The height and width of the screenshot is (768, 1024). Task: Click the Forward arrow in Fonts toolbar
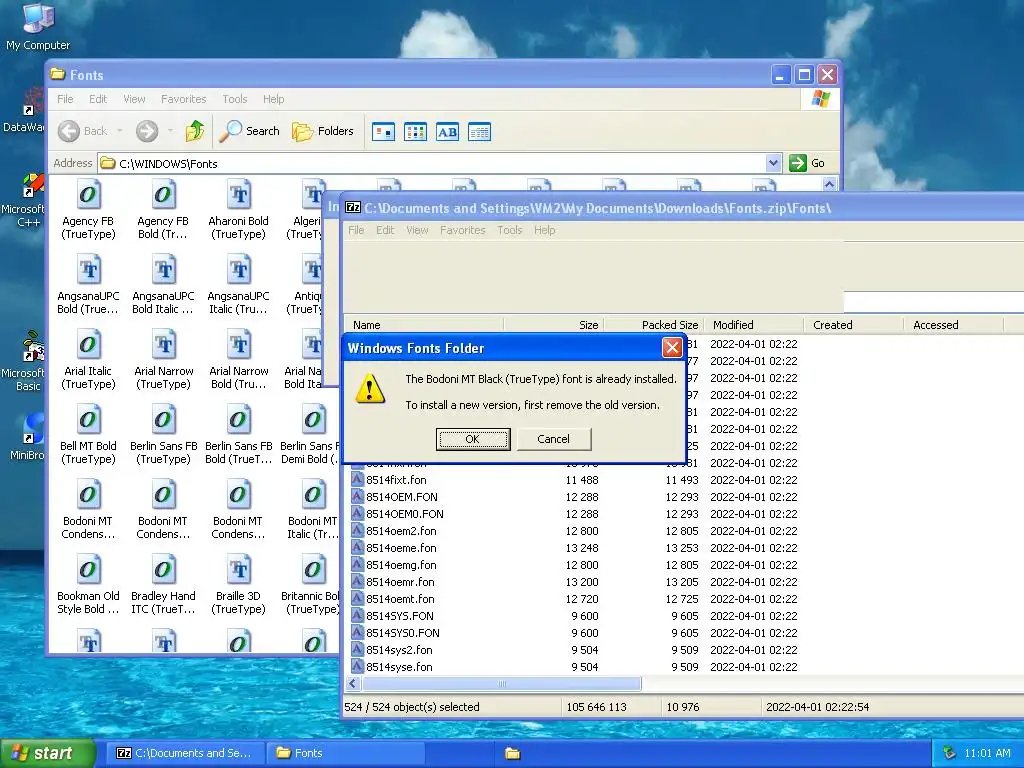[x=147, y=131]
